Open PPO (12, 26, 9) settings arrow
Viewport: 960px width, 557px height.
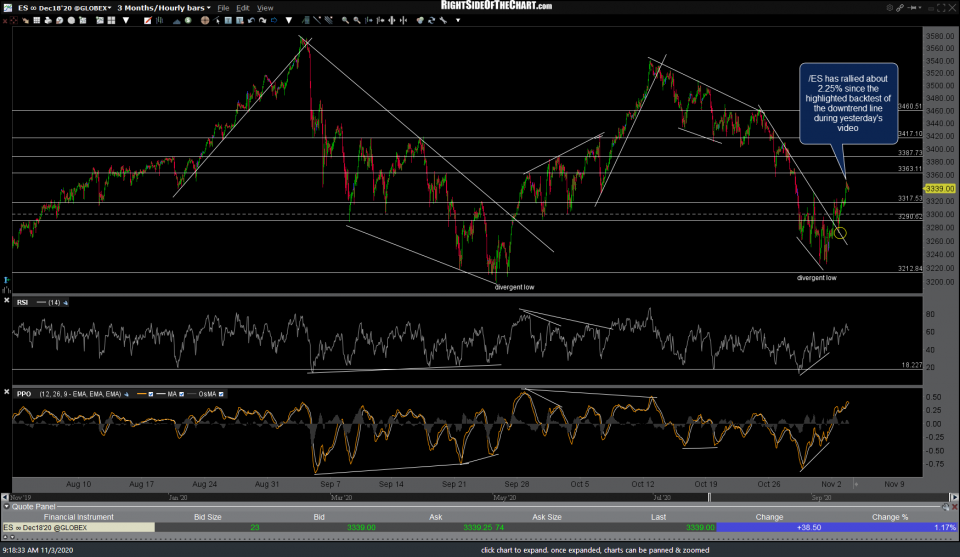tap(127, 394)
